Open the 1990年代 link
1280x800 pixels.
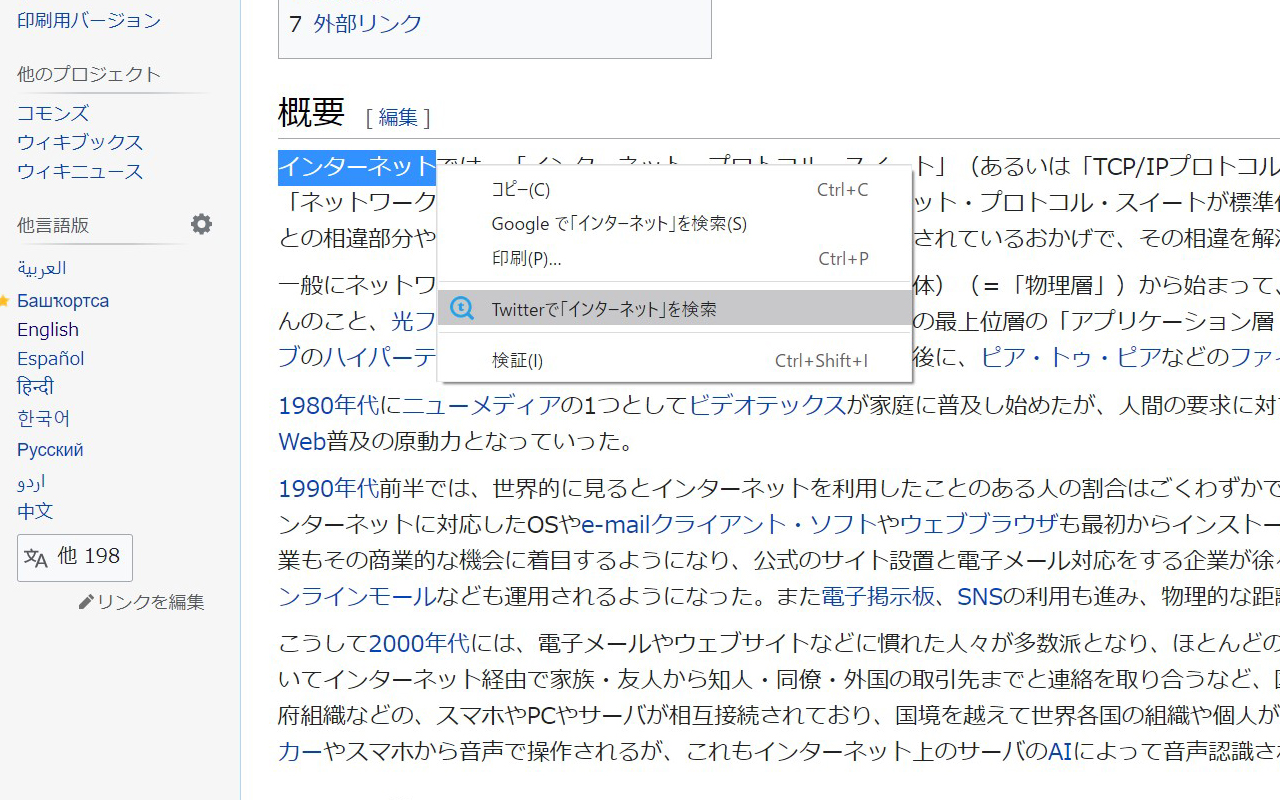click(329, 488)
